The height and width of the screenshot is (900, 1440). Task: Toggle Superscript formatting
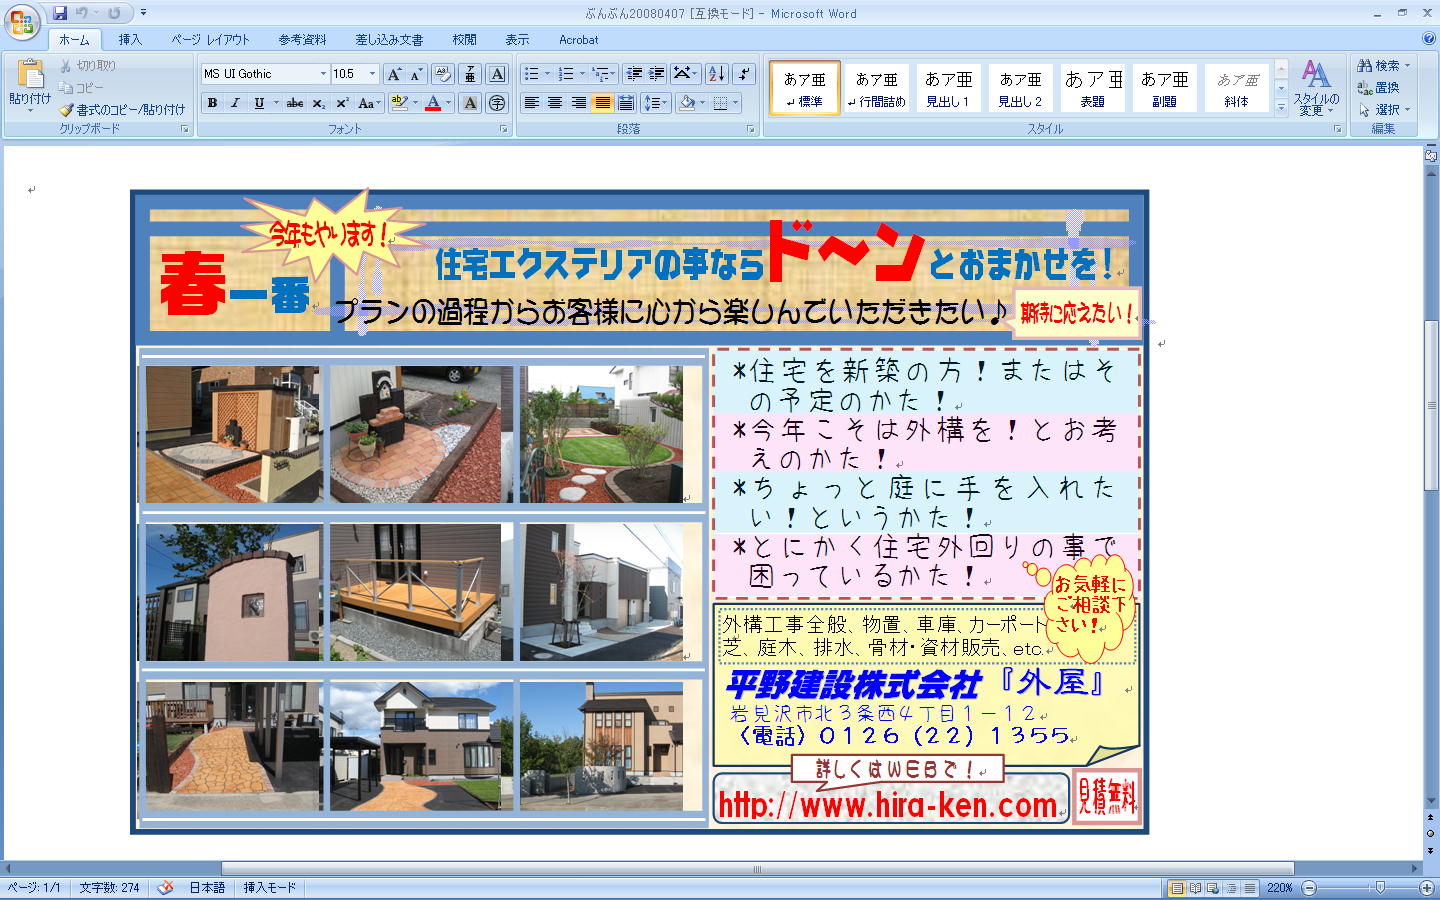point(342,103)
